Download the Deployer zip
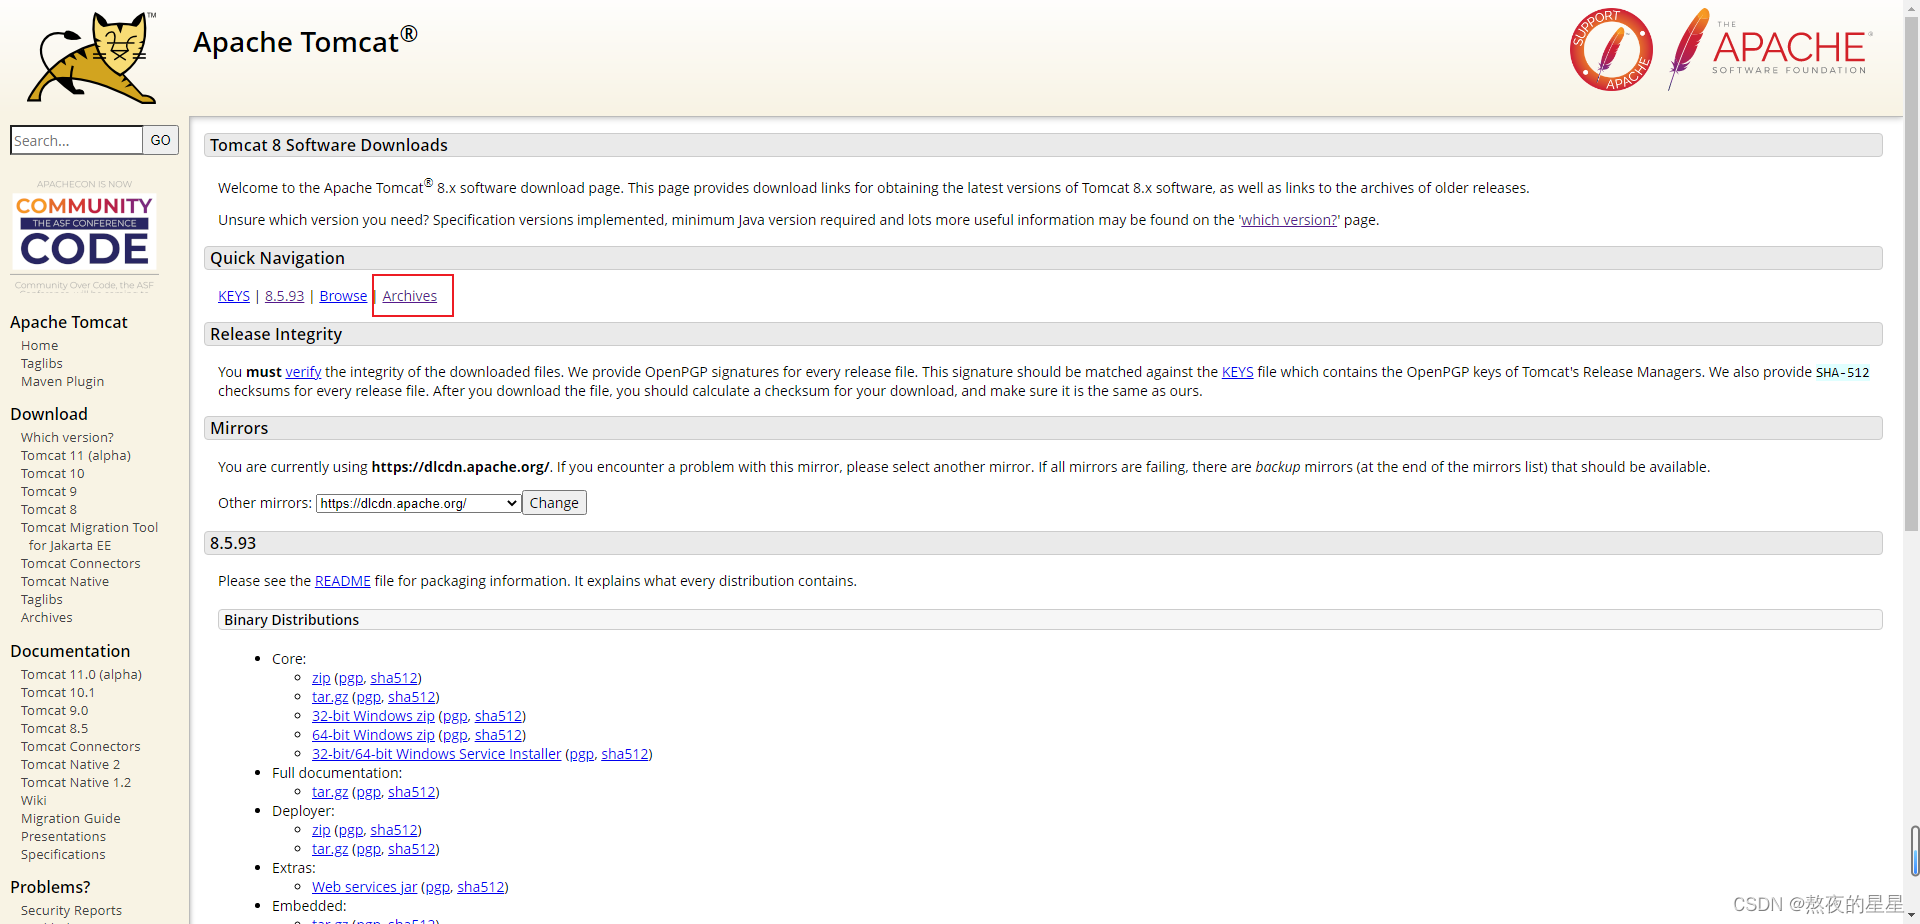This screenshot has height=924, width=1920. 321,830
